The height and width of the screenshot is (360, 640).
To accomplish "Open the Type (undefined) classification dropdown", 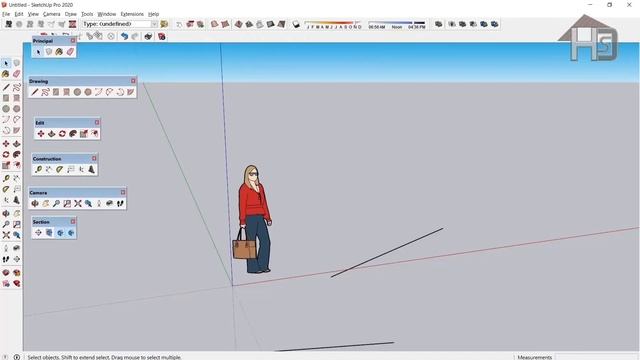I will tap(120, 24).
